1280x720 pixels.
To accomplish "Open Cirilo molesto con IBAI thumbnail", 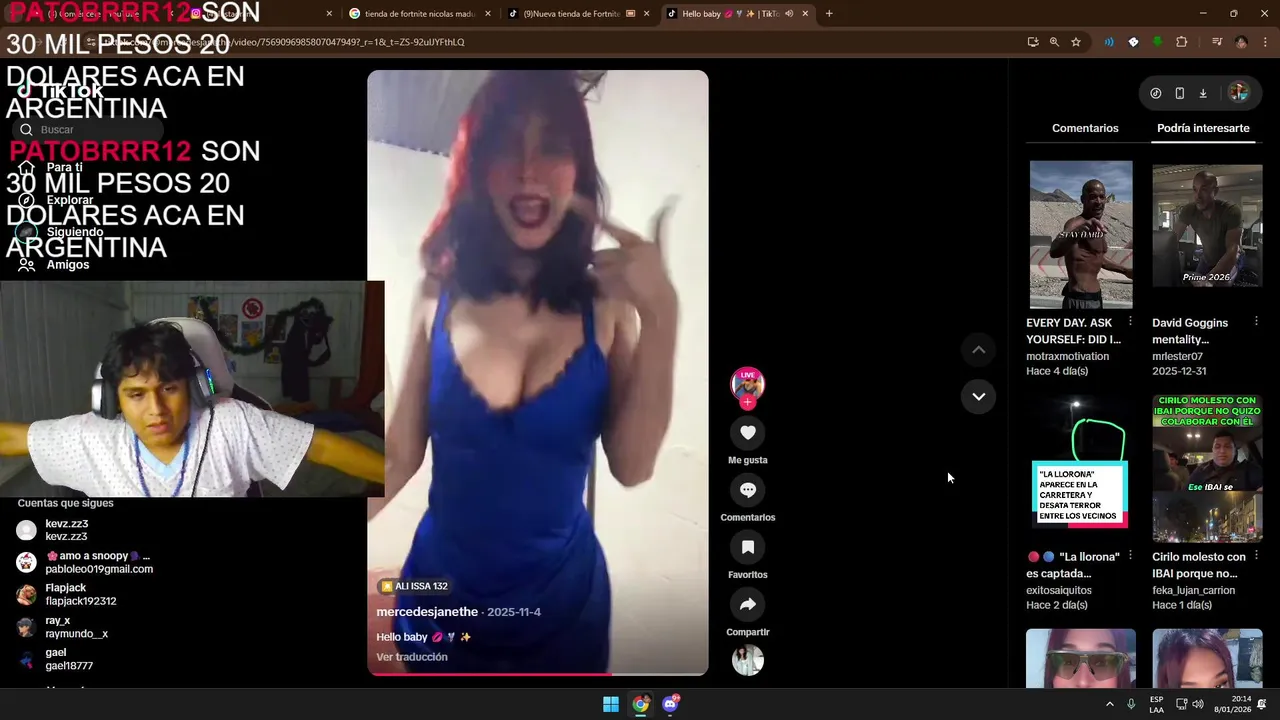I will (x=1207, y=468).
